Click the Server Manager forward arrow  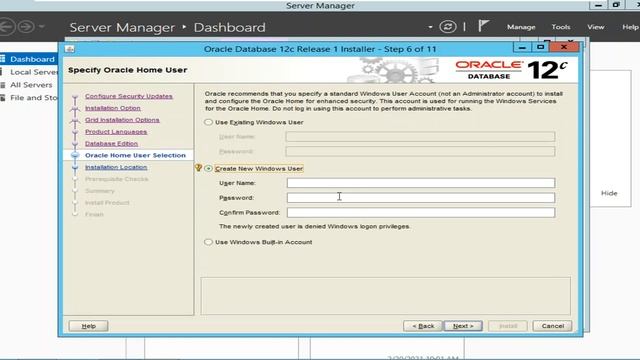(x=27, y=27)
